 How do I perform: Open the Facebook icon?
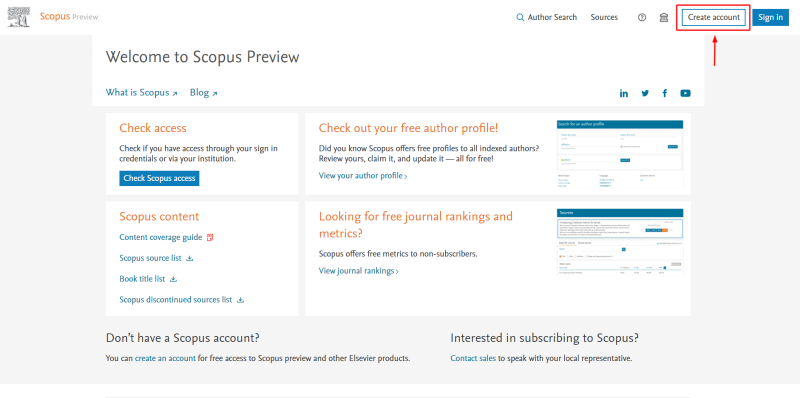(665, 93)
